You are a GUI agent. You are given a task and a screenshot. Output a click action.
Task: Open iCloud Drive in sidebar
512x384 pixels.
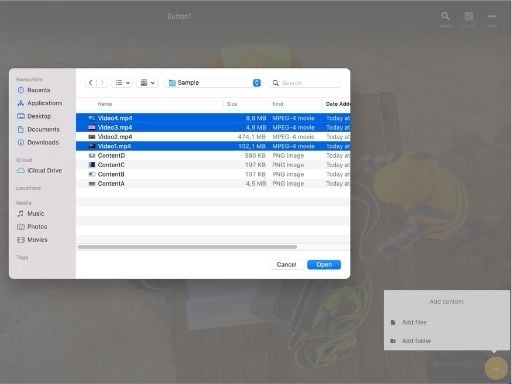[40, 170]
